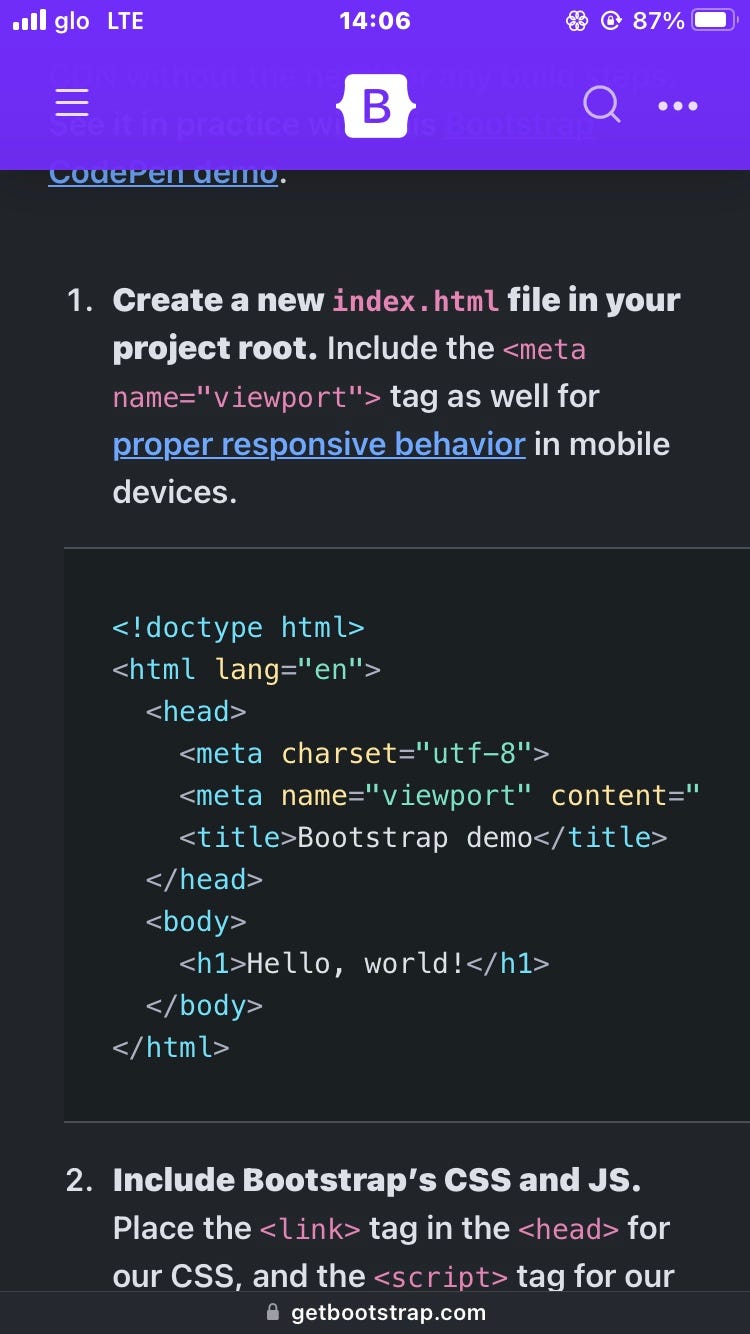
Task: Tap the Include Bootstrap's CSS and JS heading
Action: [377, 1180]
